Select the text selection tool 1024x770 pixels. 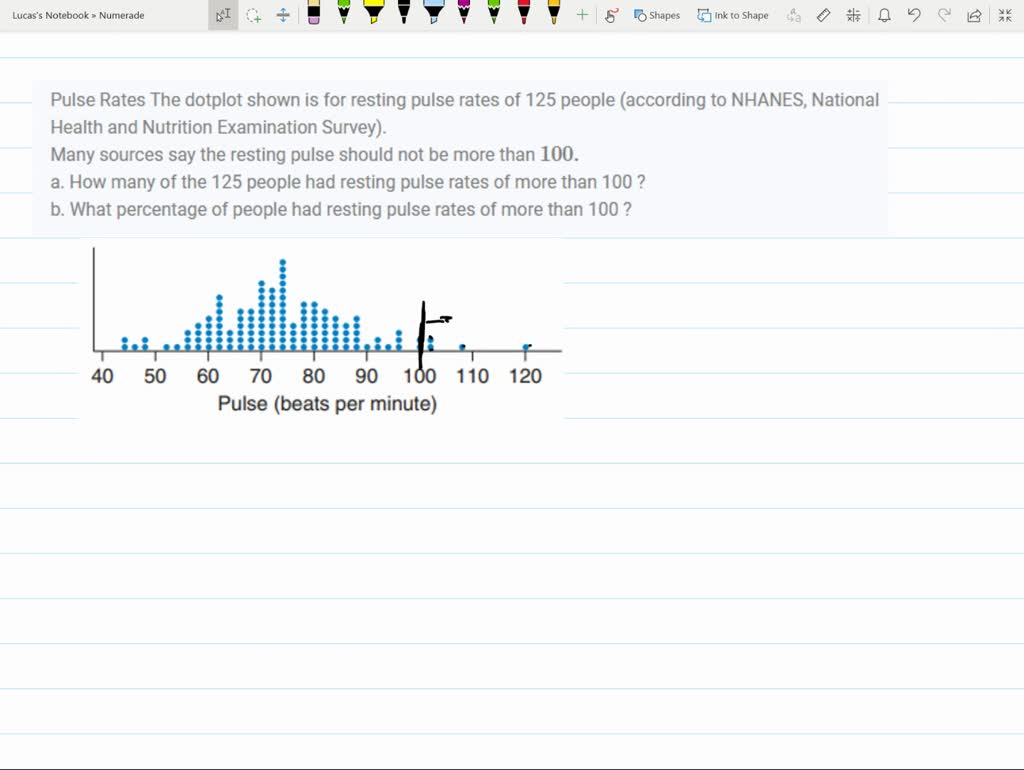[x=222, y=14]
